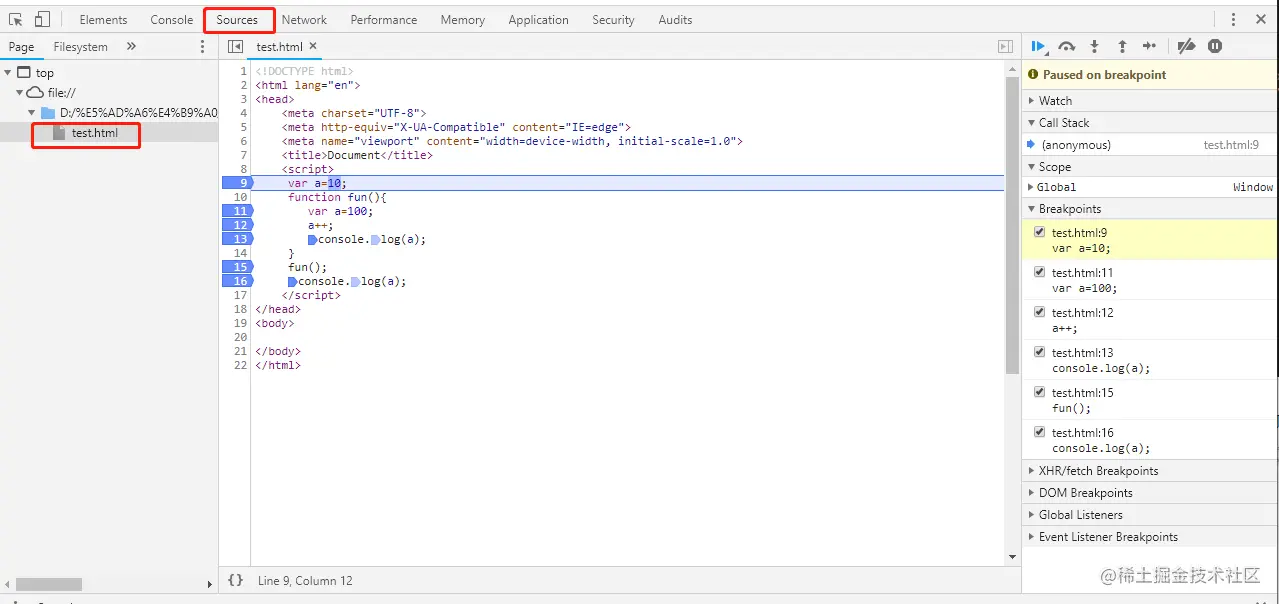Click line number 10 in the gutter
This screenshot has width=1279, height=604.
(x=240, y=197)
